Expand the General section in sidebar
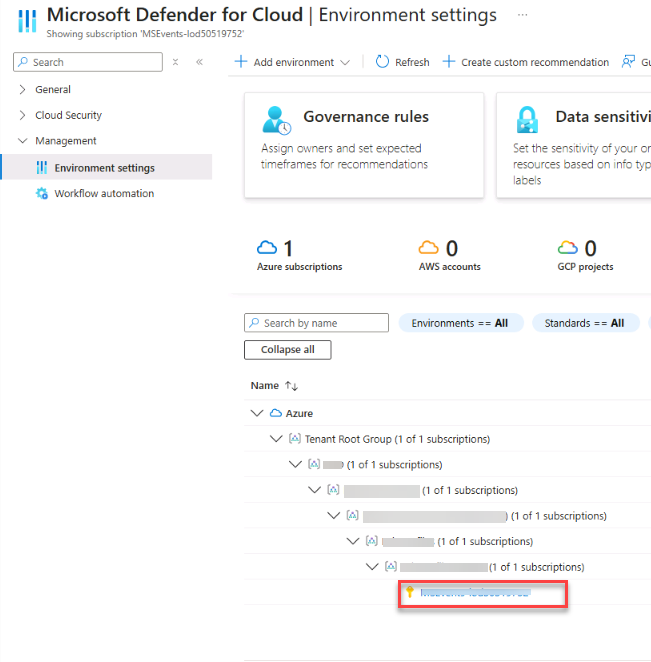651x662 pixels. coord(22,90)
